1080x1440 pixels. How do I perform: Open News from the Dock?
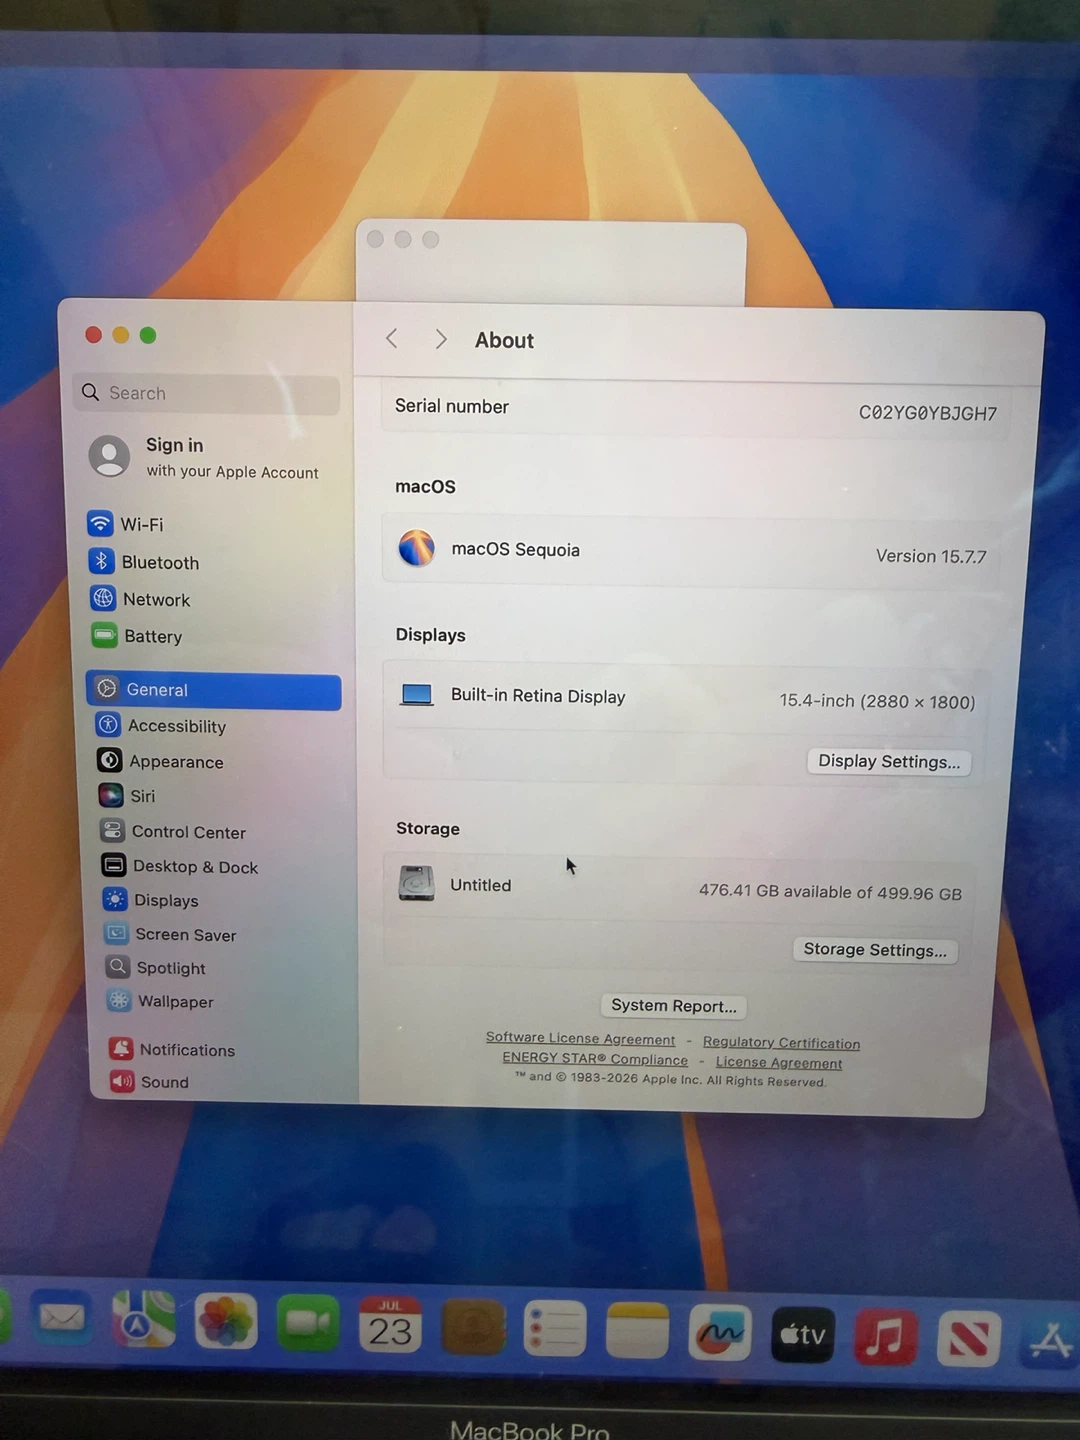pyautogui.click(x=969, y=1338)
